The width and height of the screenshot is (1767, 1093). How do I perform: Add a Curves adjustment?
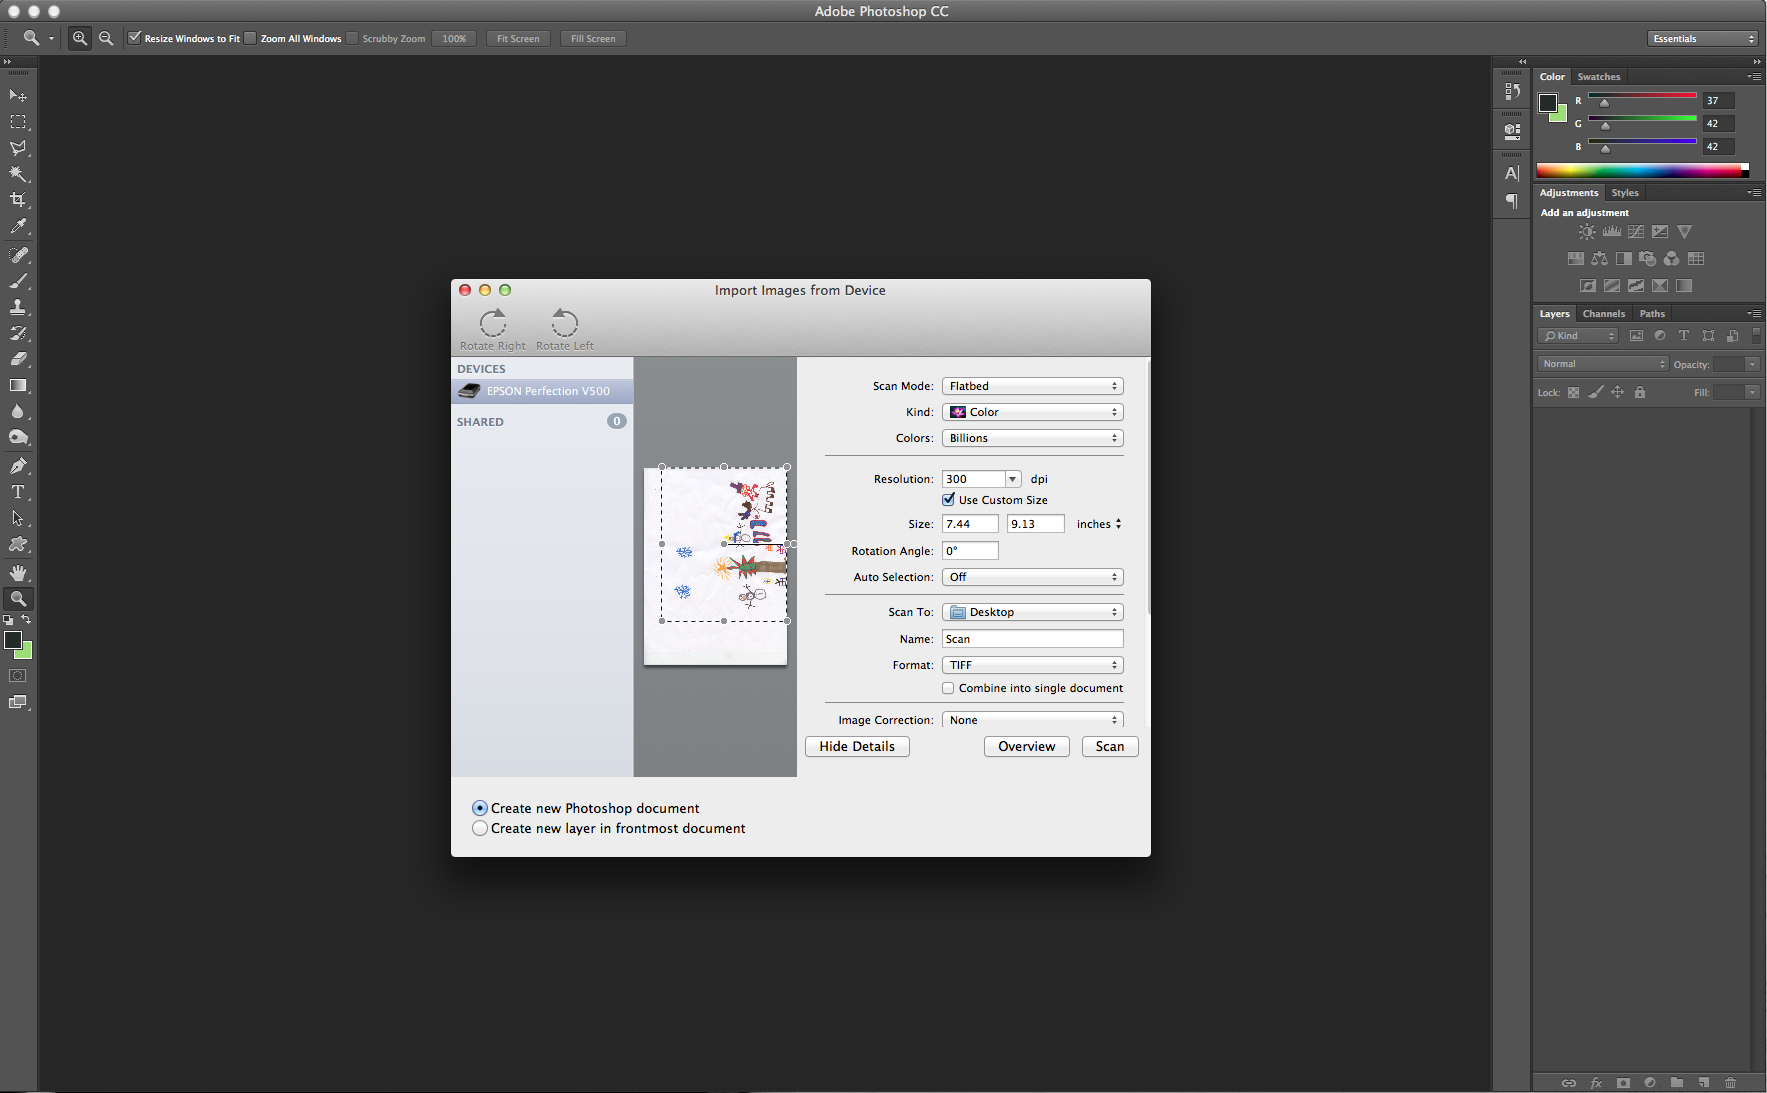point(1636,231)
